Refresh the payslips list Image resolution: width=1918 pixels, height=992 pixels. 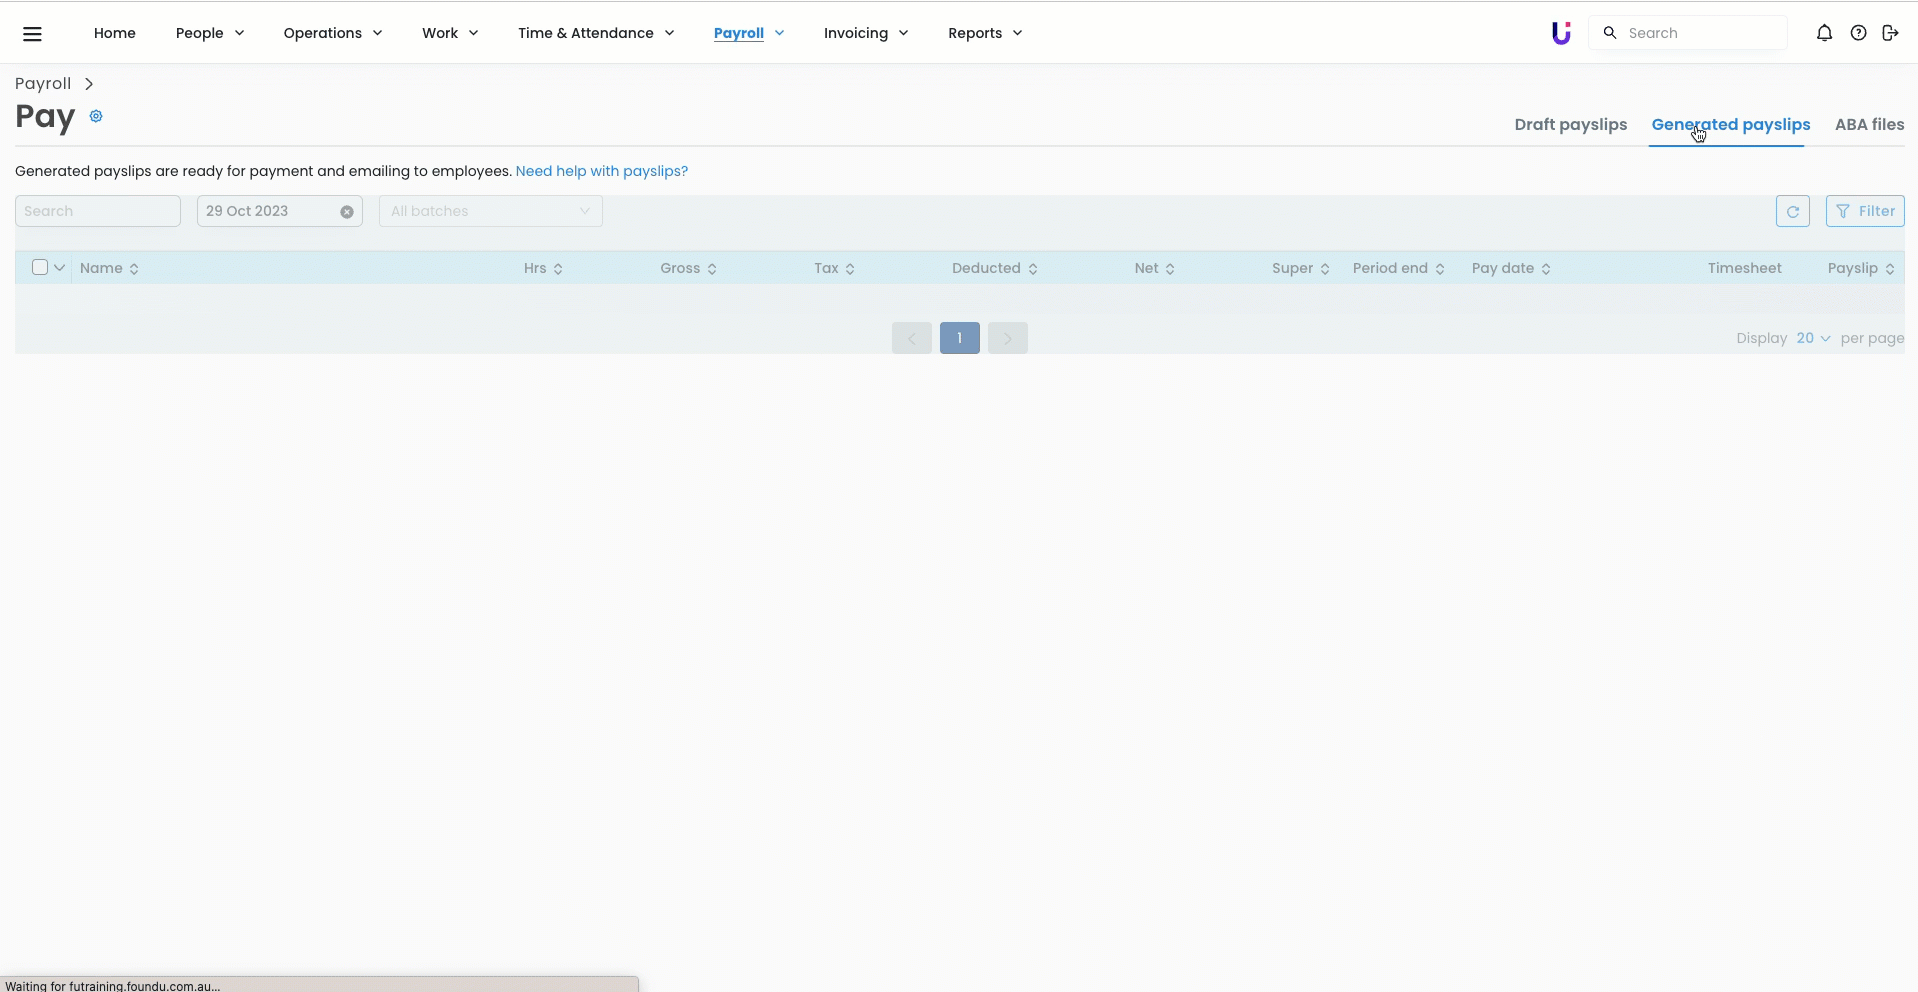click(x=1792, y=211)
